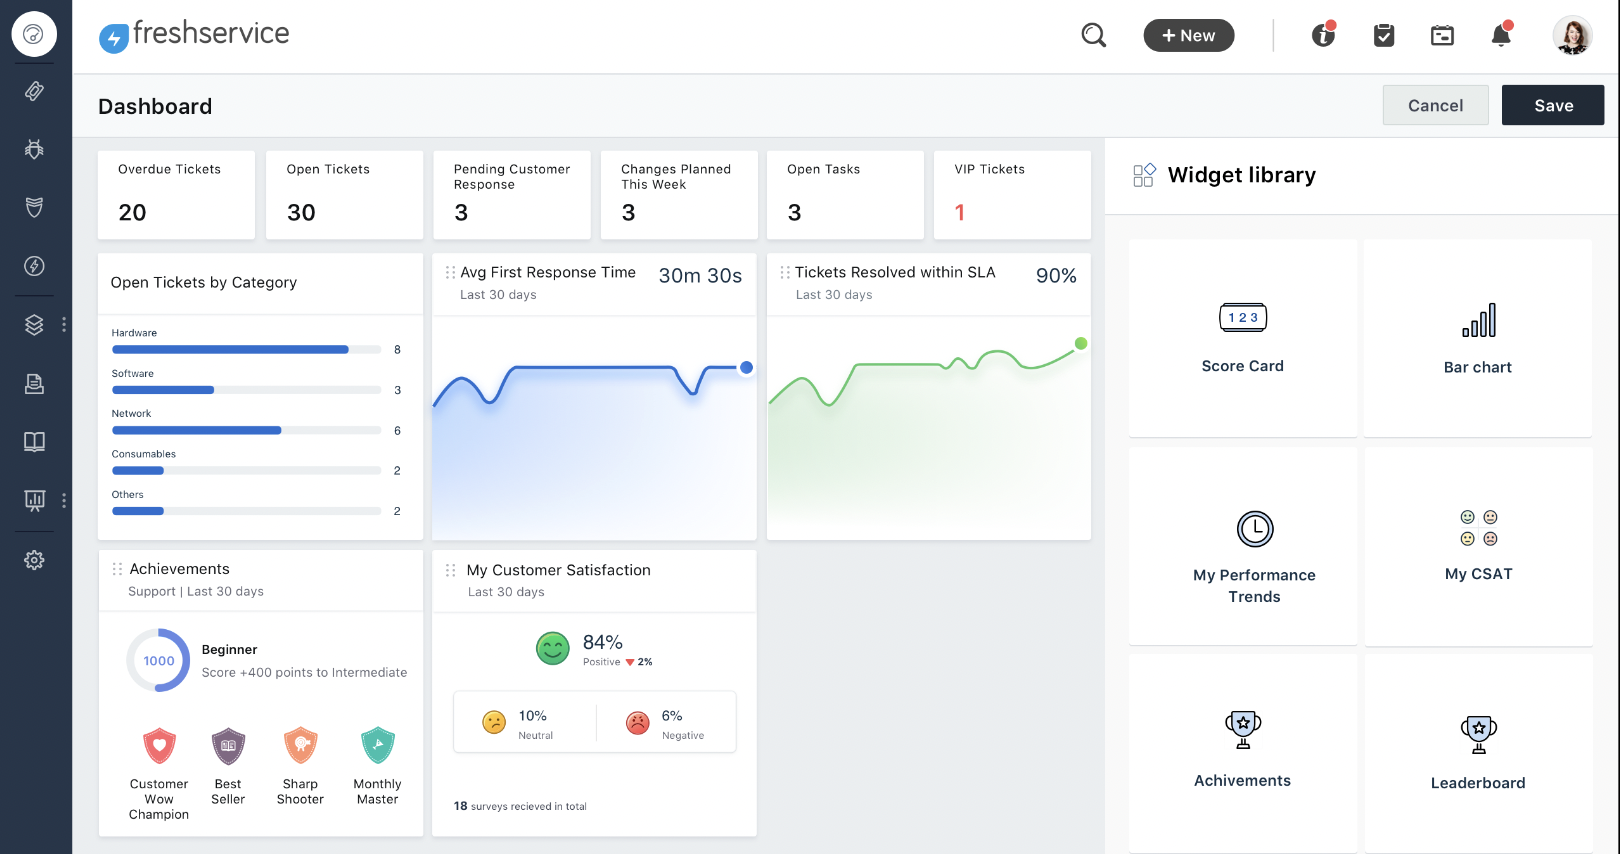
Task: Open the calendar icon in header
Action: (x=1442, y=36)
